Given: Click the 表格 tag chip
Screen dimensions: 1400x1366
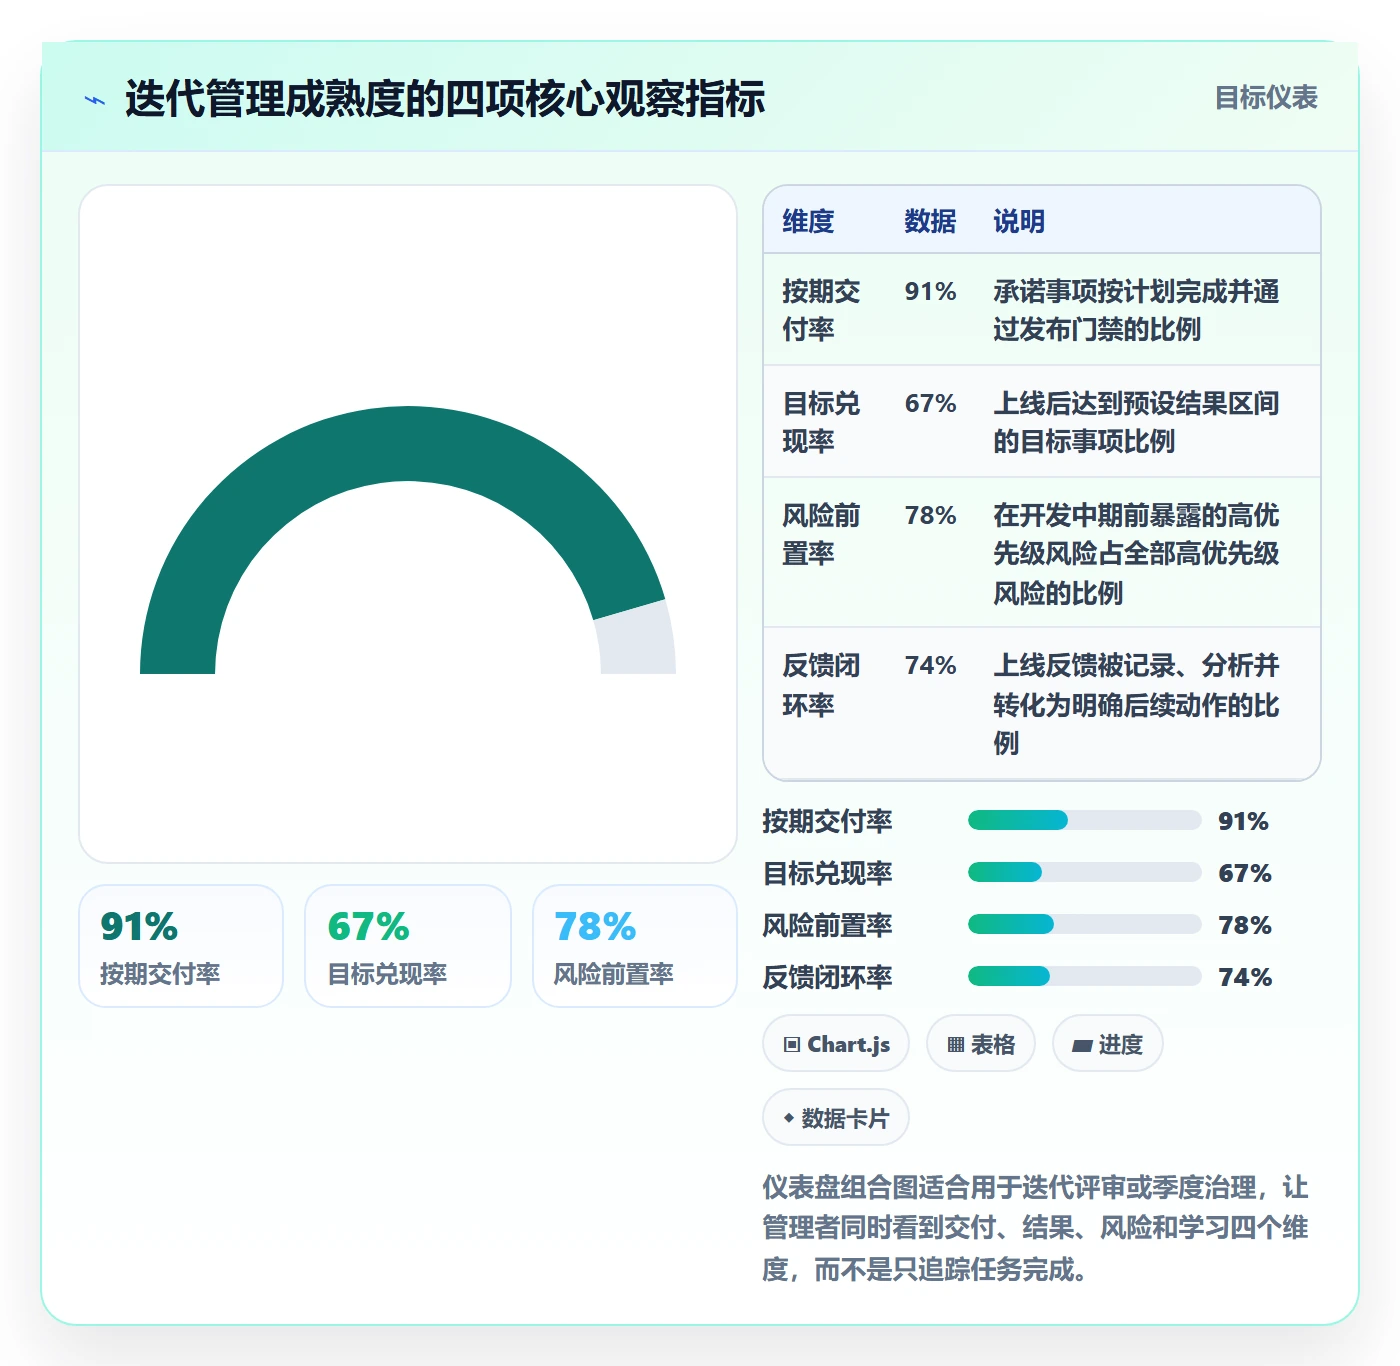Looking at the screenshot, I should tap(981, 1044).
